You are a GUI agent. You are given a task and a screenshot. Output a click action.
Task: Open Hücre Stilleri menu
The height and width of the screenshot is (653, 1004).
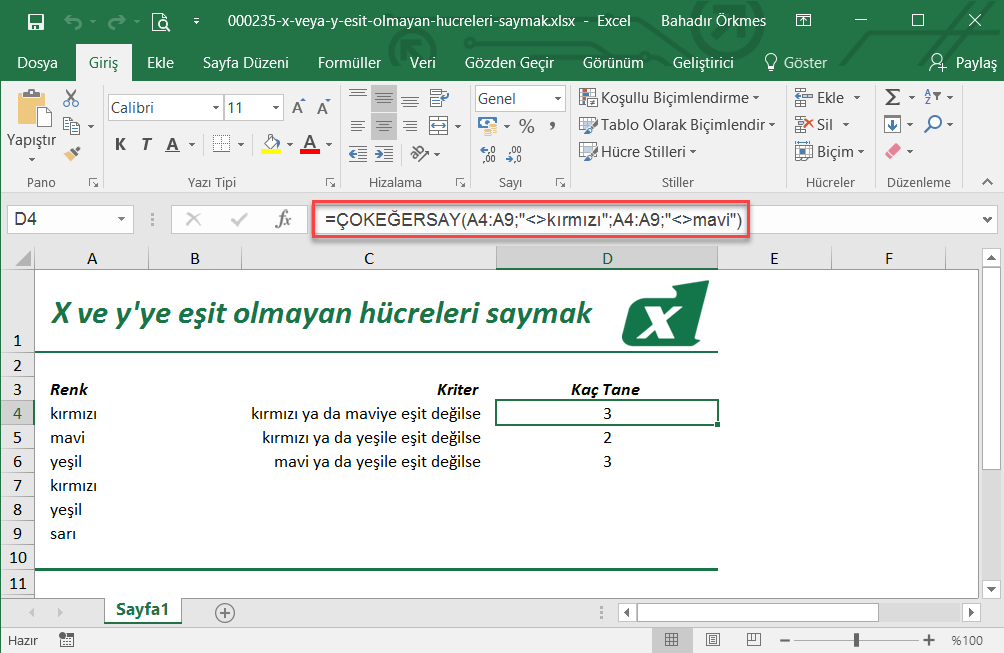638,152
